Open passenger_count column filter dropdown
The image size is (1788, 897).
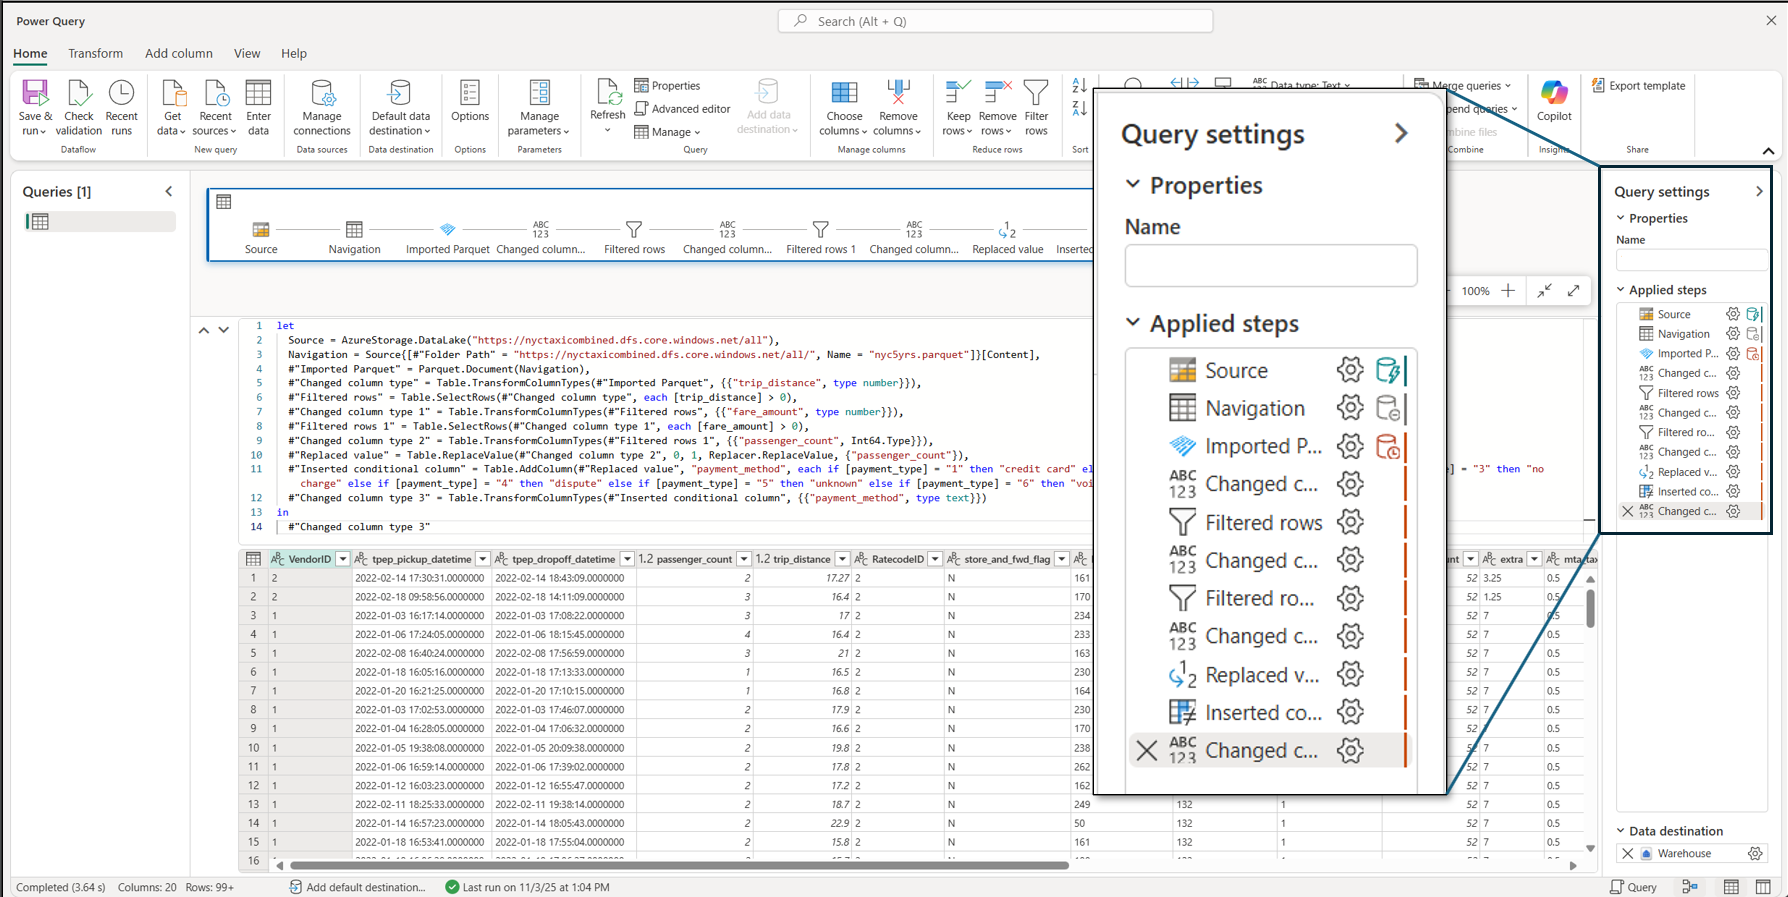coord(743,559)
